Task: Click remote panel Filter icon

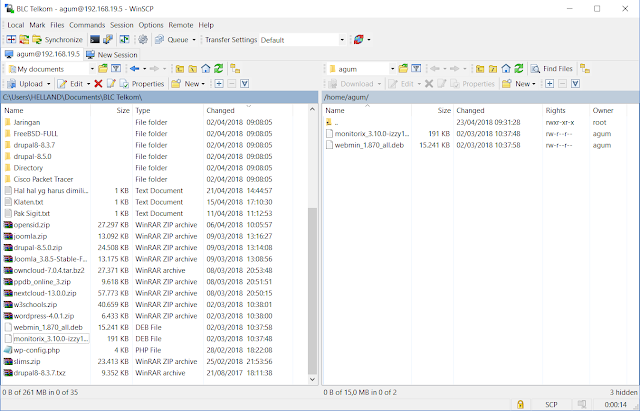Action: coord(416,69)
